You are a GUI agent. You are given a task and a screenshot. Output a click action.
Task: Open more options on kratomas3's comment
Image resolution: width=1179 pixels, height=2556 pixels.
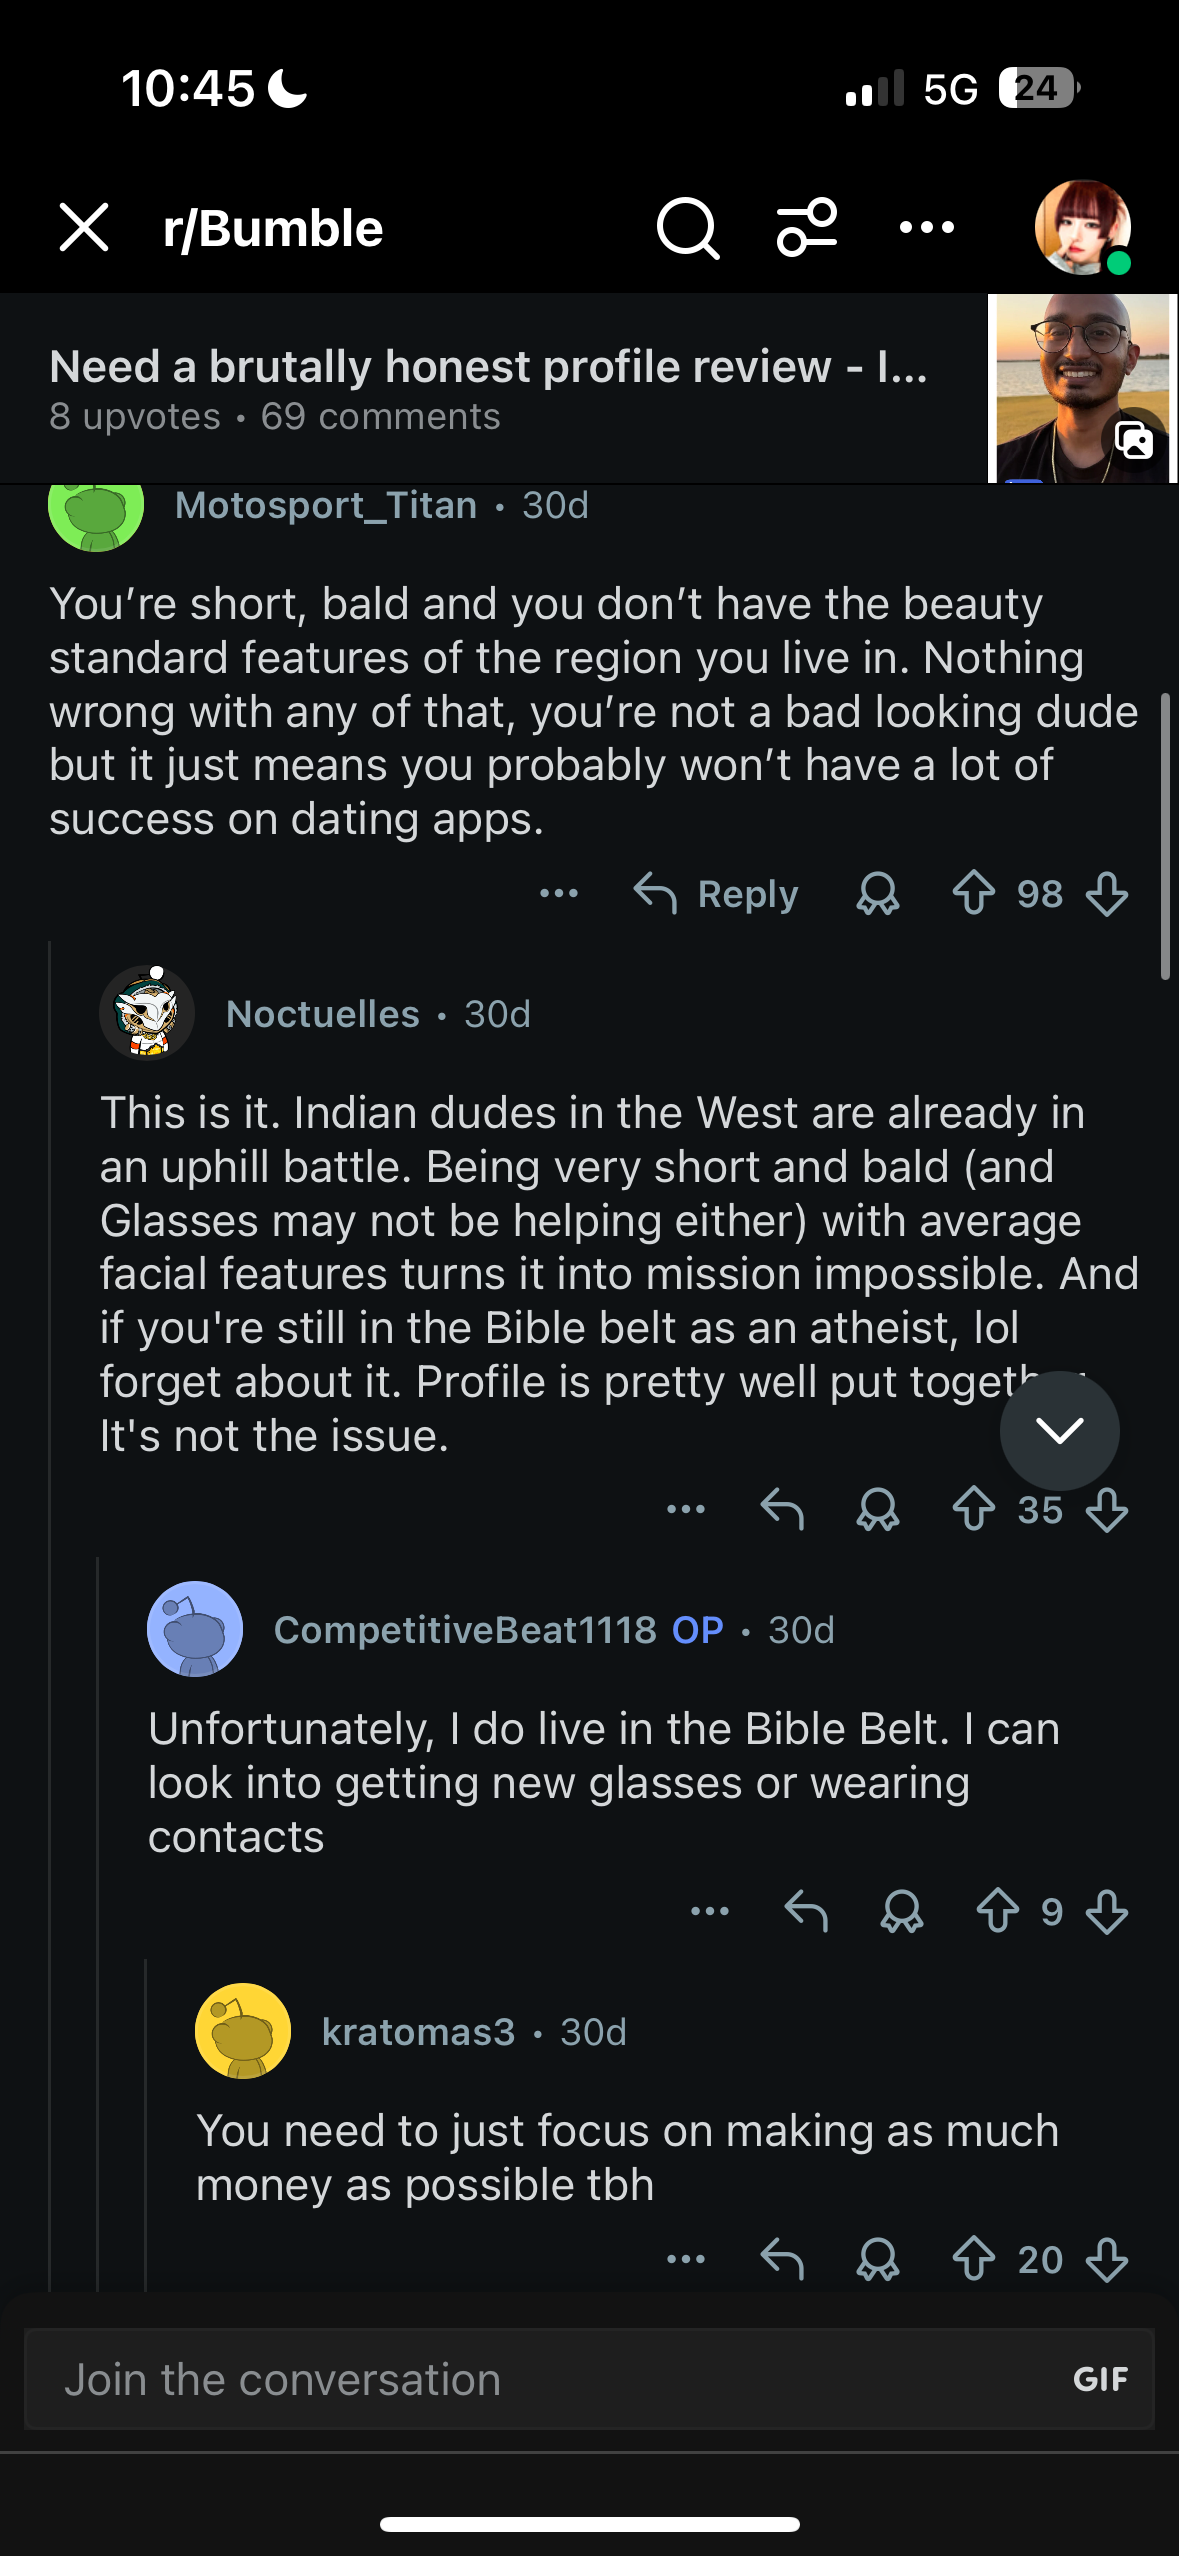pyautogui.click(x=686, y=2259)
